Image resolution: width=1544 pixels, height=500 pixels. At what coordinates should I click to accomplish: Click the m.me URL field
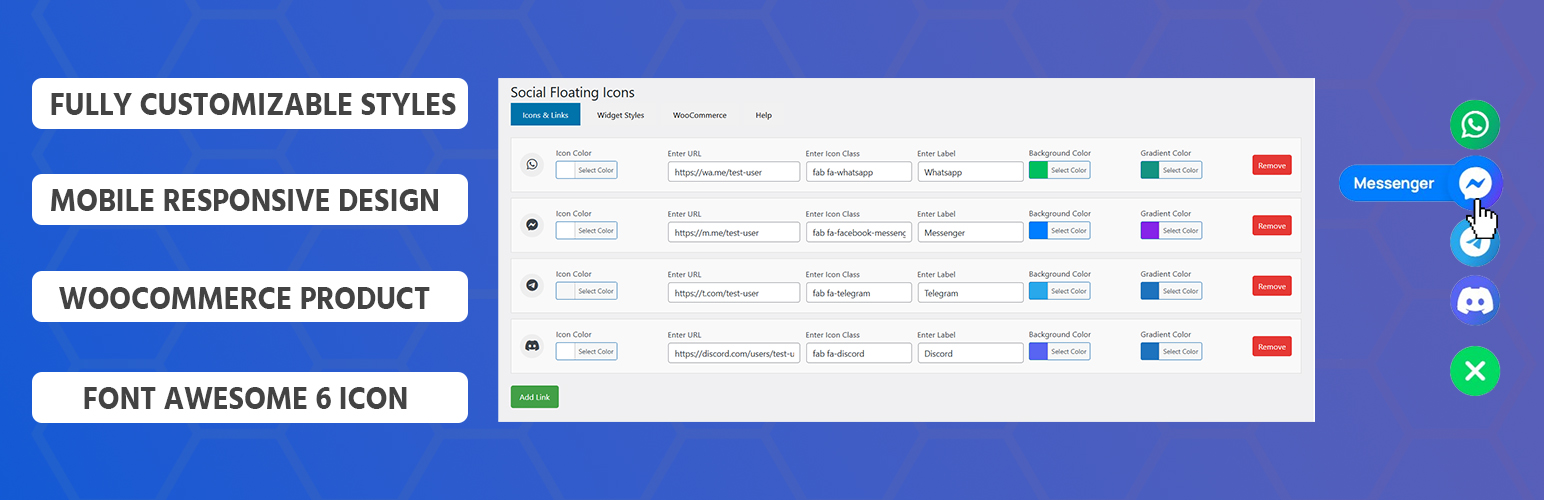734,232
